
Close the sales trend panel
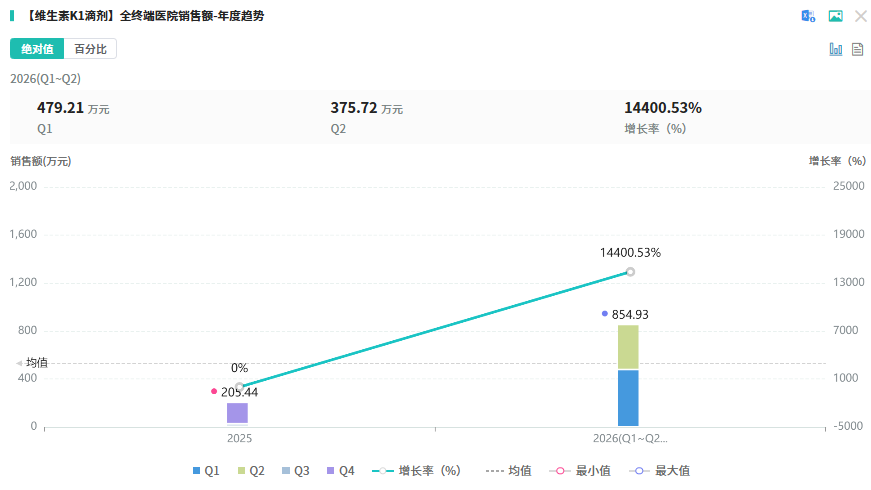(860, 16)
